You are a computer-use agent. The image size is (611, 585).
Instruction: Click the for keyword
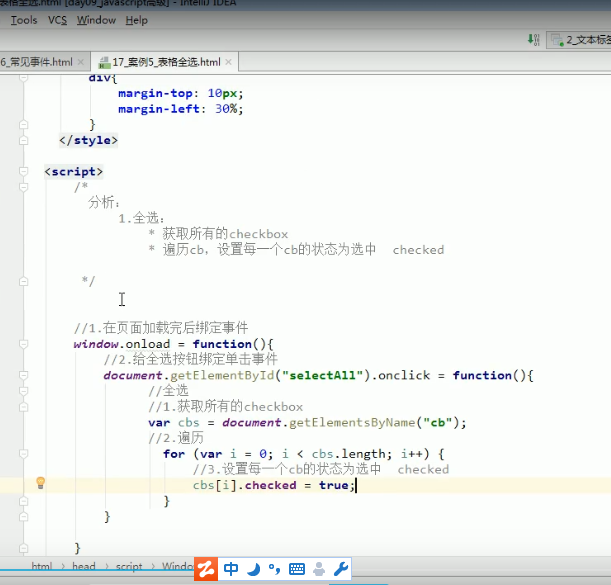click(x=174, y=454)
